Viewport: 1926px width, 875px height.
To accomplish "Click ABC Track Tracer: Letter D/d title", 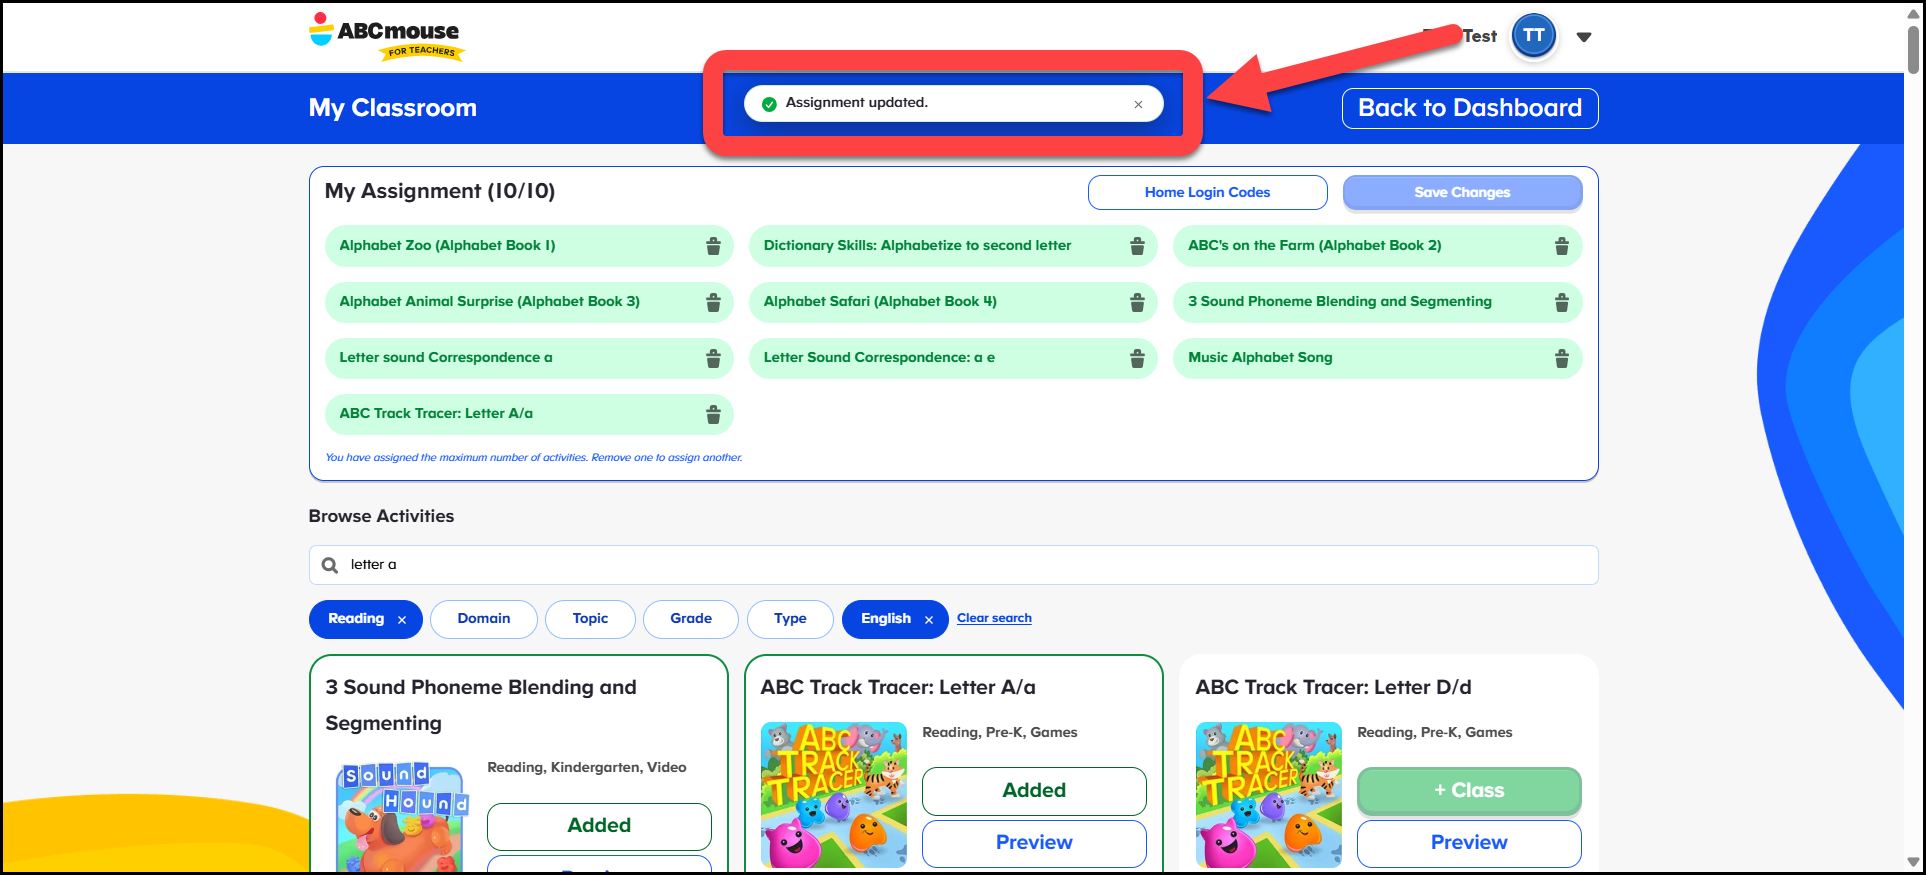I will (1333, 688).
